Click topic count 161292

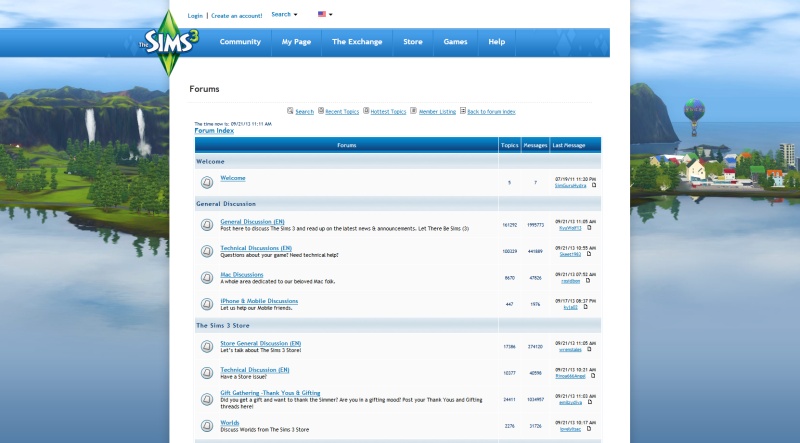point(510,225)
